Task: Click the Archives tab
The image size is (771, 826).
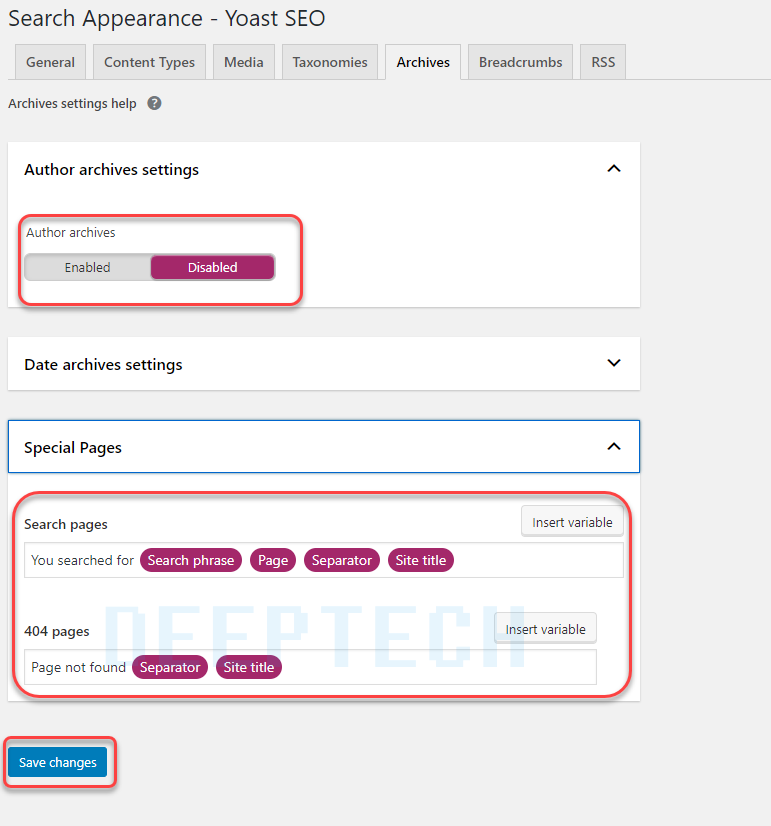Action: pos(423,62)
